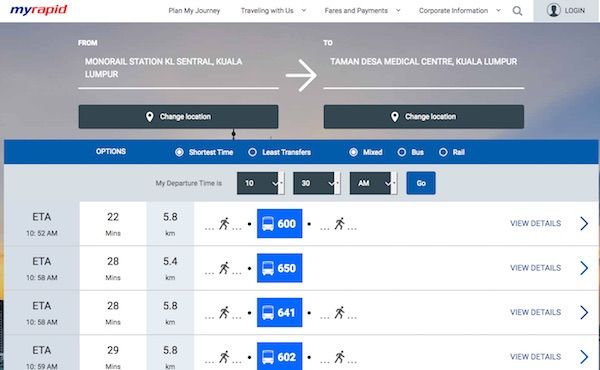Select the bus 650 route badge
Viewport: 600px width, 370px height.
click(279, 268)
